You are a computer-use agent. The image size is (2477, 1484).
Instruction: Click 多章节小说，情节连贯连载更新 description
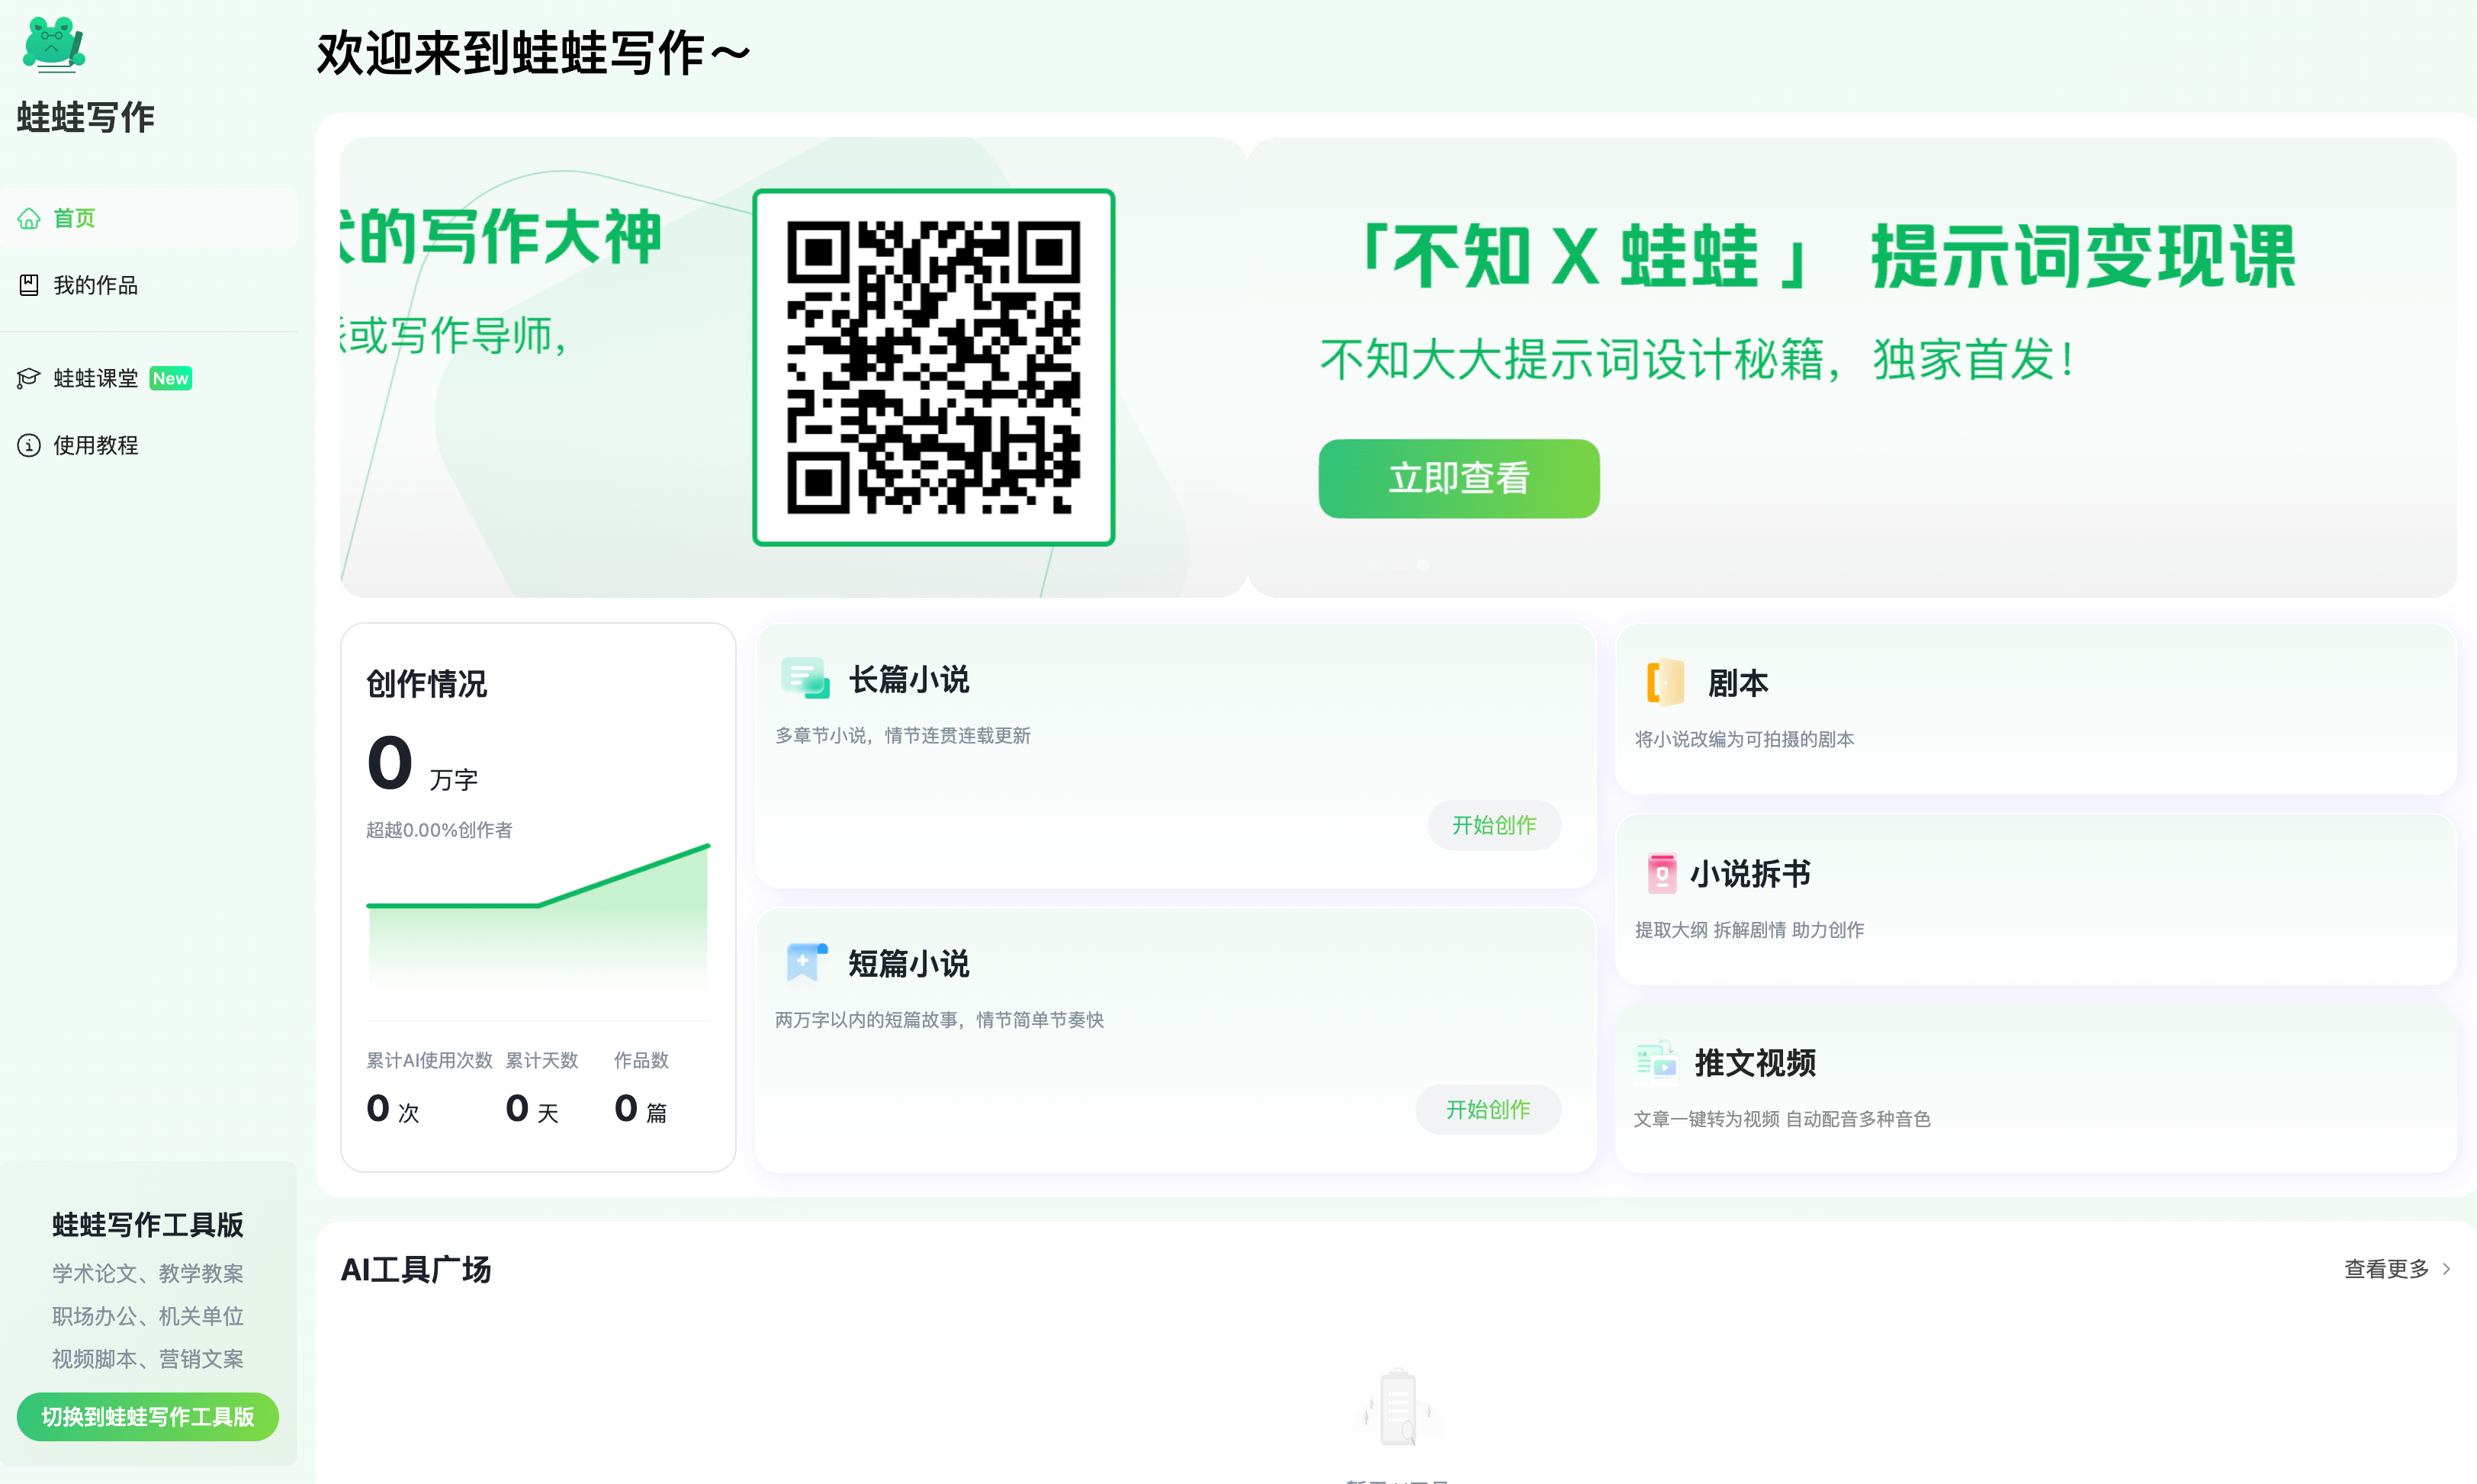pos(903,735)
